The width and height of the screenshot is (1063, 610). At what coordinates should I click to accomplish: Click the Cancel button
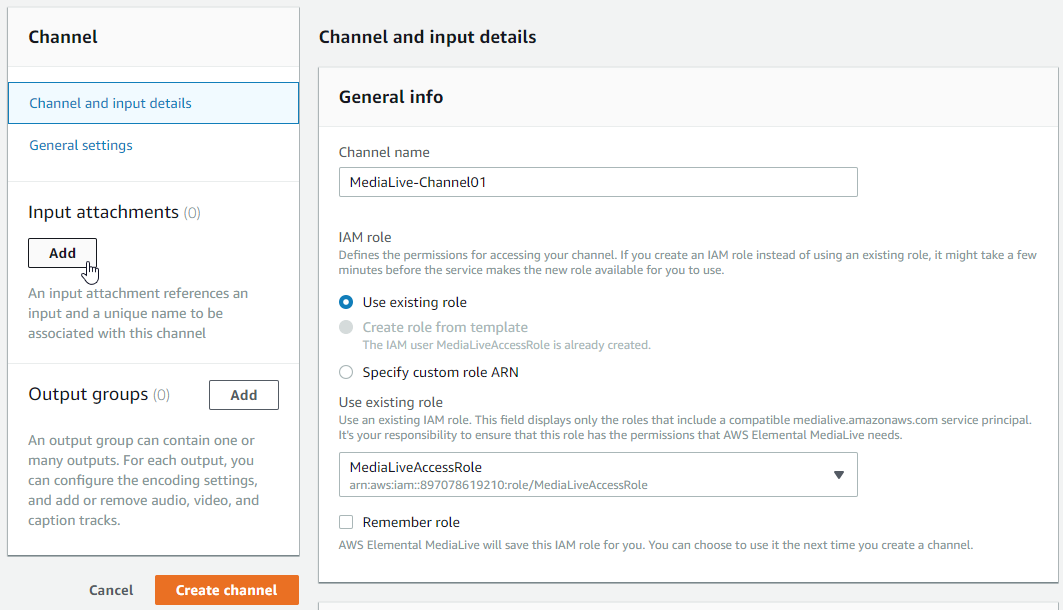click(x=111, y=590)
